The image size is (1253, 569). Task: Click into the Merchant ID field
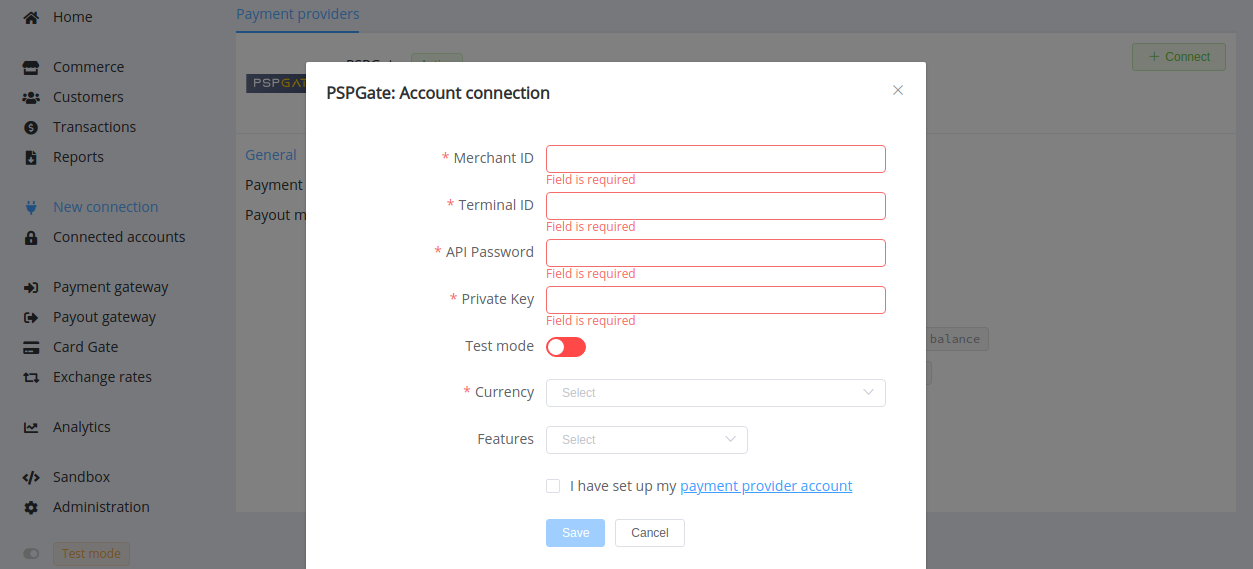coord(716,159)
